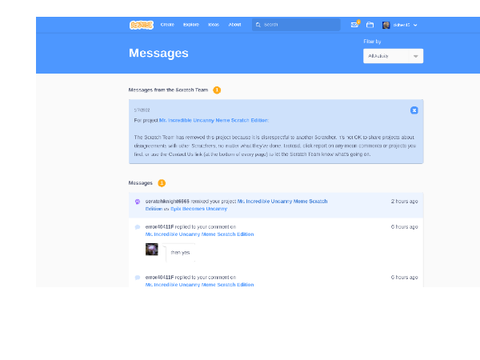Click the commenter's profile thumbnail

click(x=152, y=249)
